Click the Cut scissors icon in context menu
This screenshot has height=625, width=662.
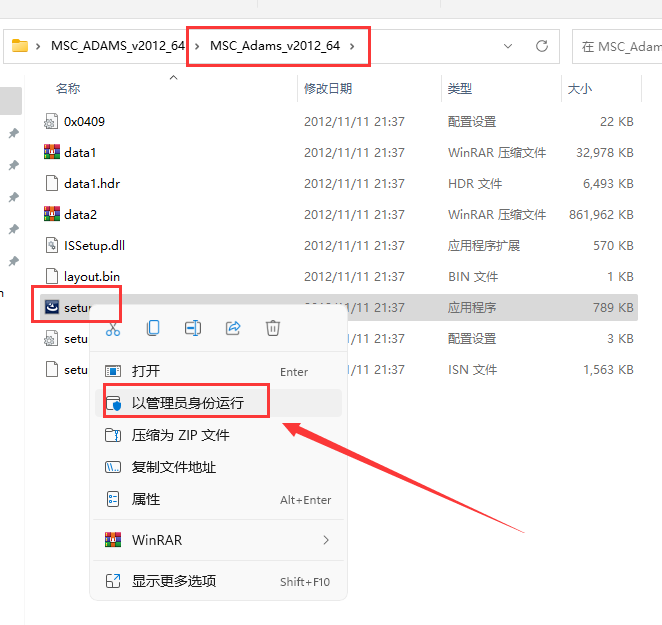(x=113, y=329)
